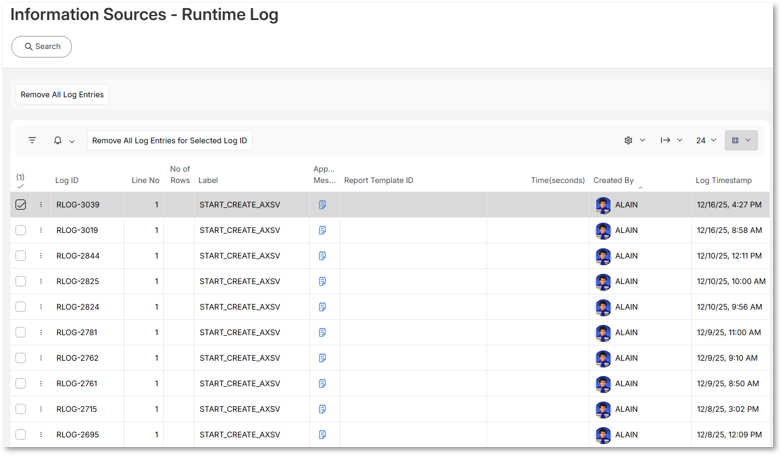Open row actions menu for RLOG-2825

point(41,281)
